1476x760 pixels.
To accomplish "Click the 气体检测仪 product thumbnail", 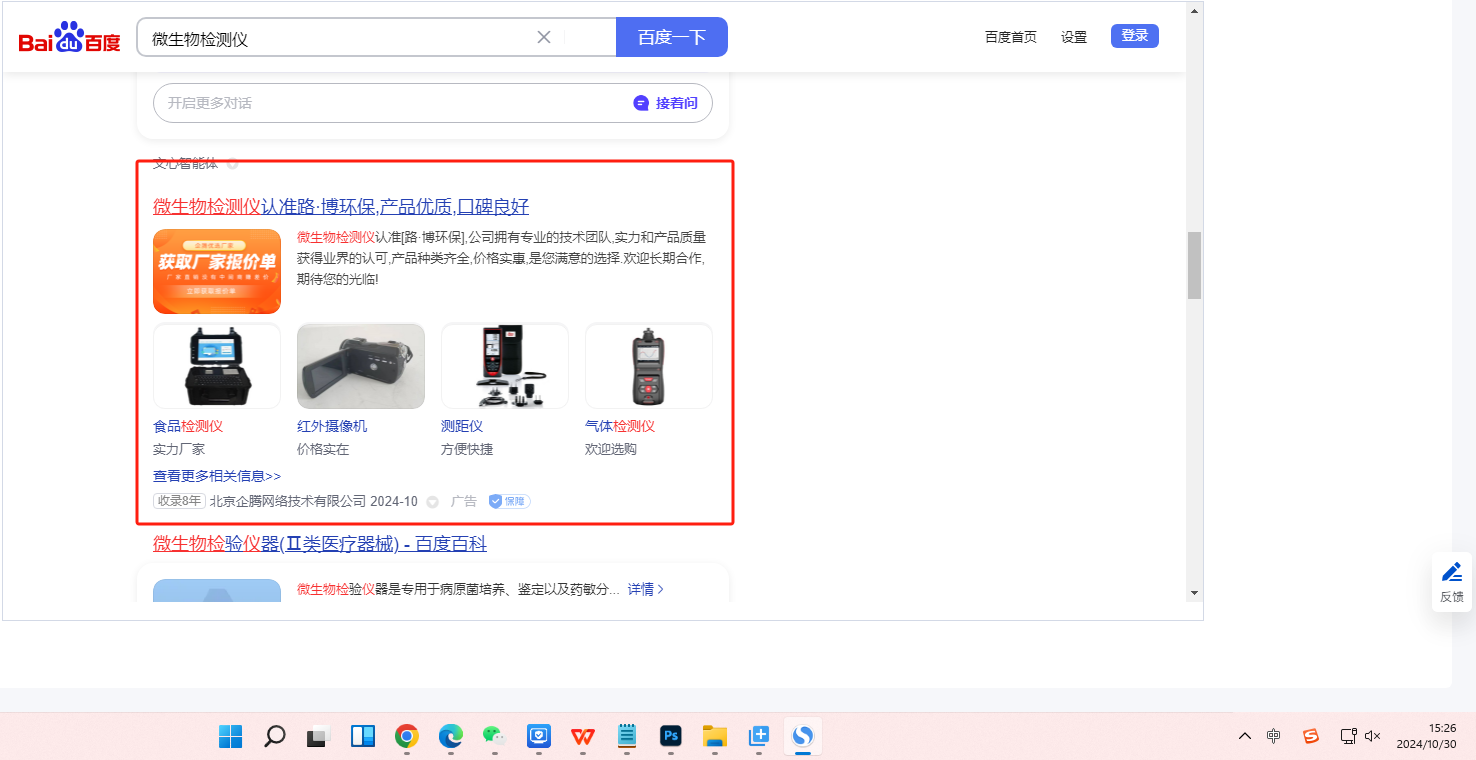I will pos(649,366).
